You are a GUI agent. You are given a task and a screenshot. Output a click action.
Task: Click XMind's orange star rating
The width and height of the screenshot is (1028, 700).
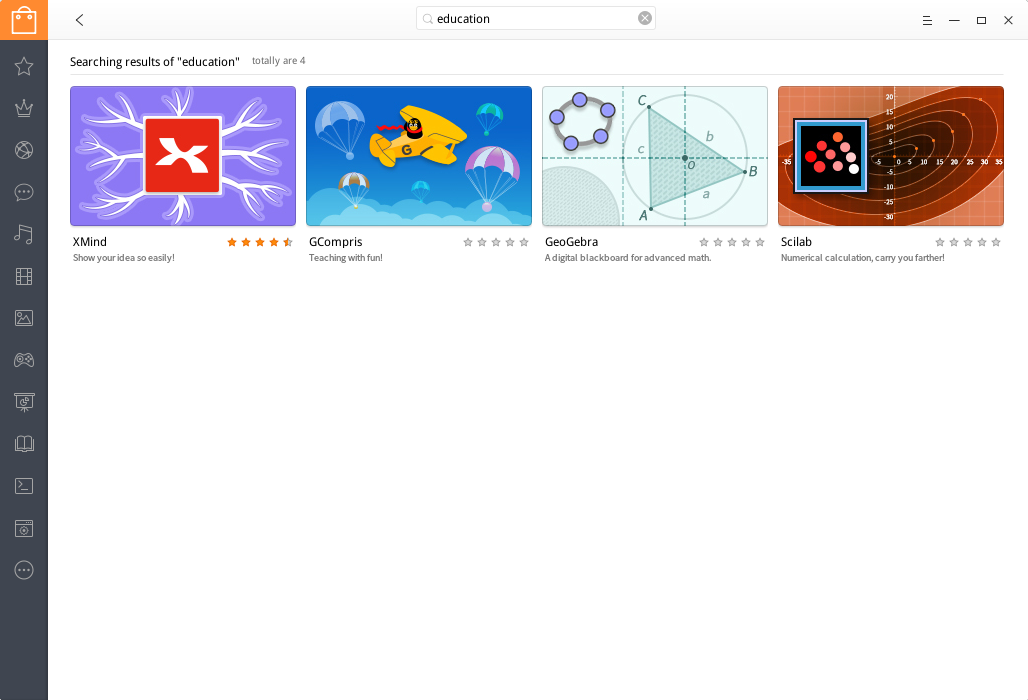(260, 243)
